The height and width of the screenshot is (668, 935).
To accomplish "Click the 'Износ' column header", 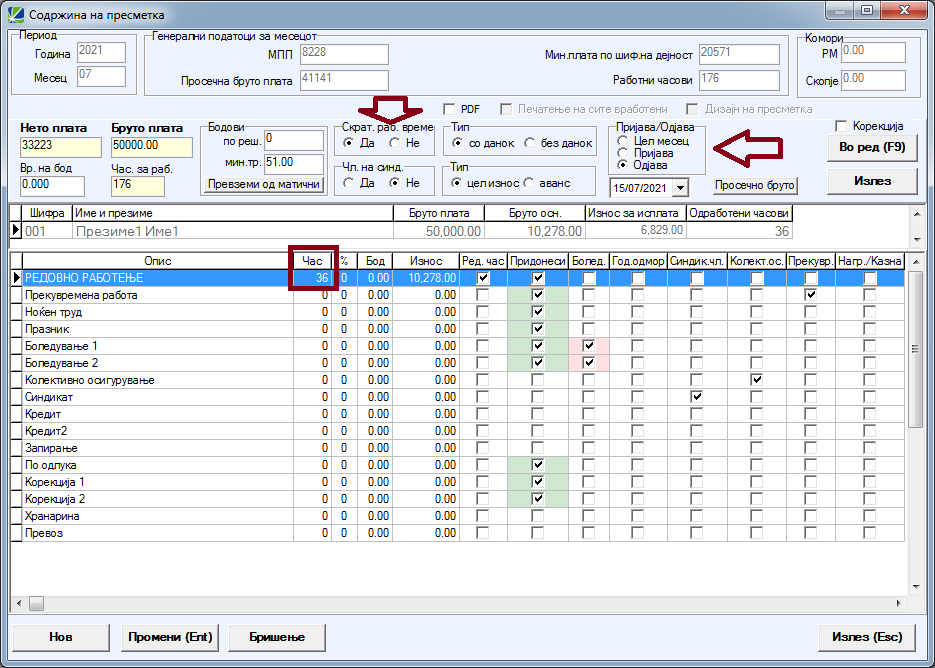I will [426, 261].
